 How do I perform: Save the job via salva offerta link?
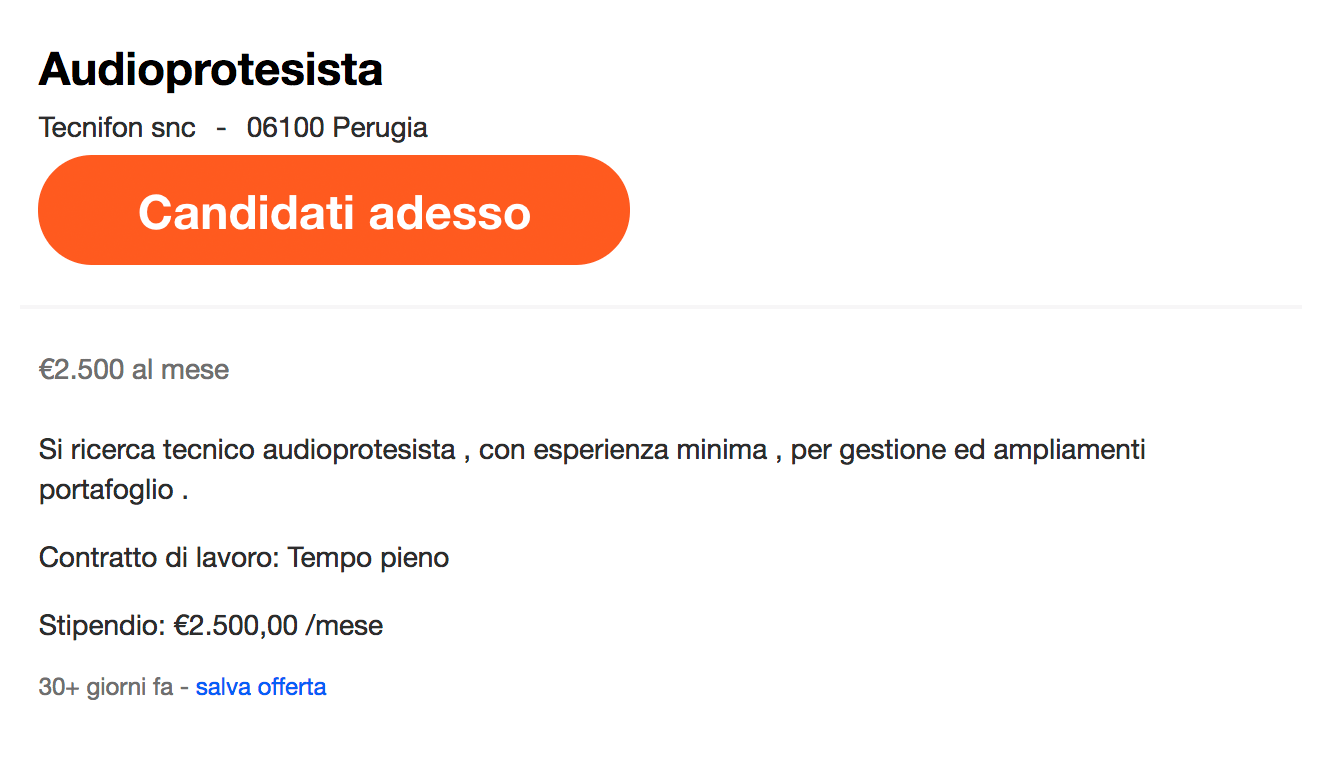261,687
